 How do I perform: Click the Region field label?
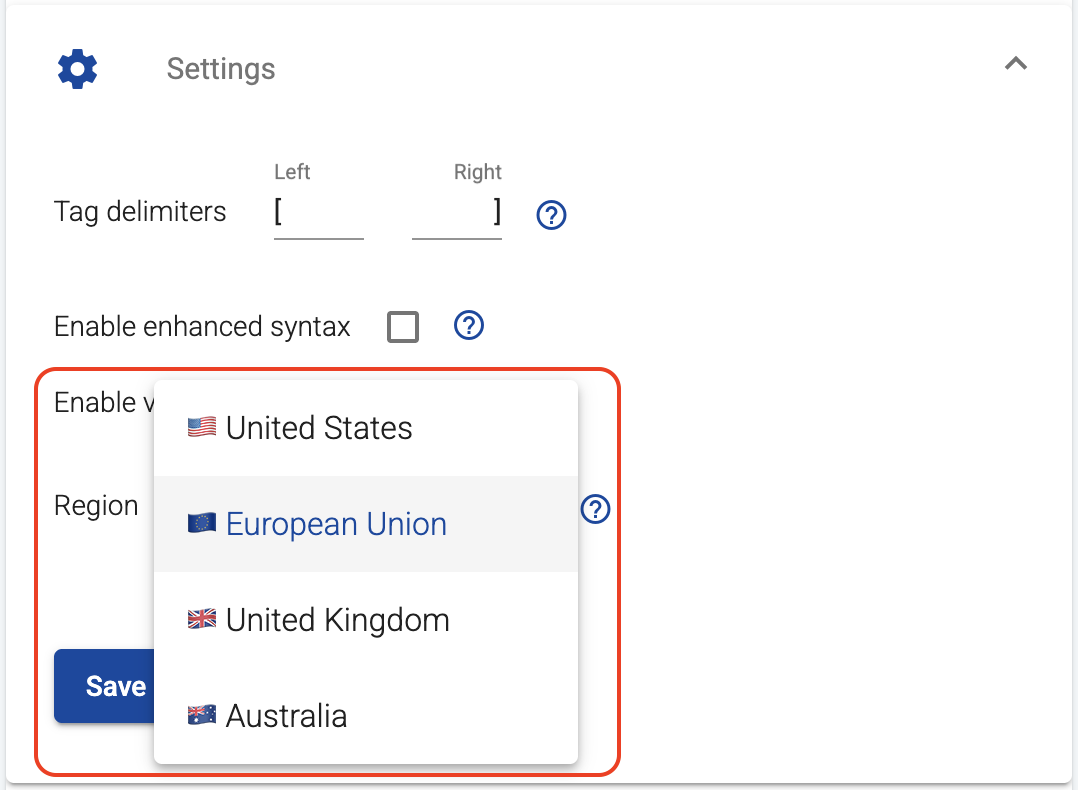pos(96,506)
